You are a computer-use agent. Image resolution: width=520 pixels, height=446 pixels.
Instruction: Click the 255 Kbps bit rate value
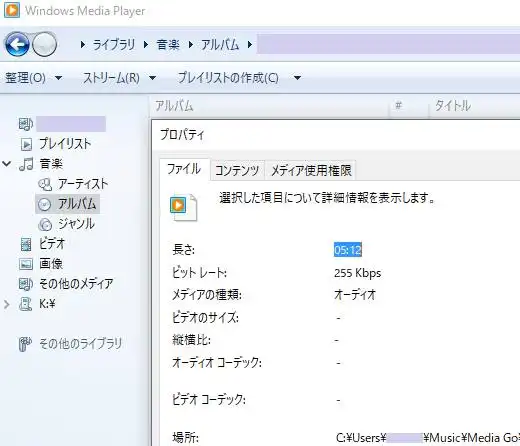(x=357, y=273)
